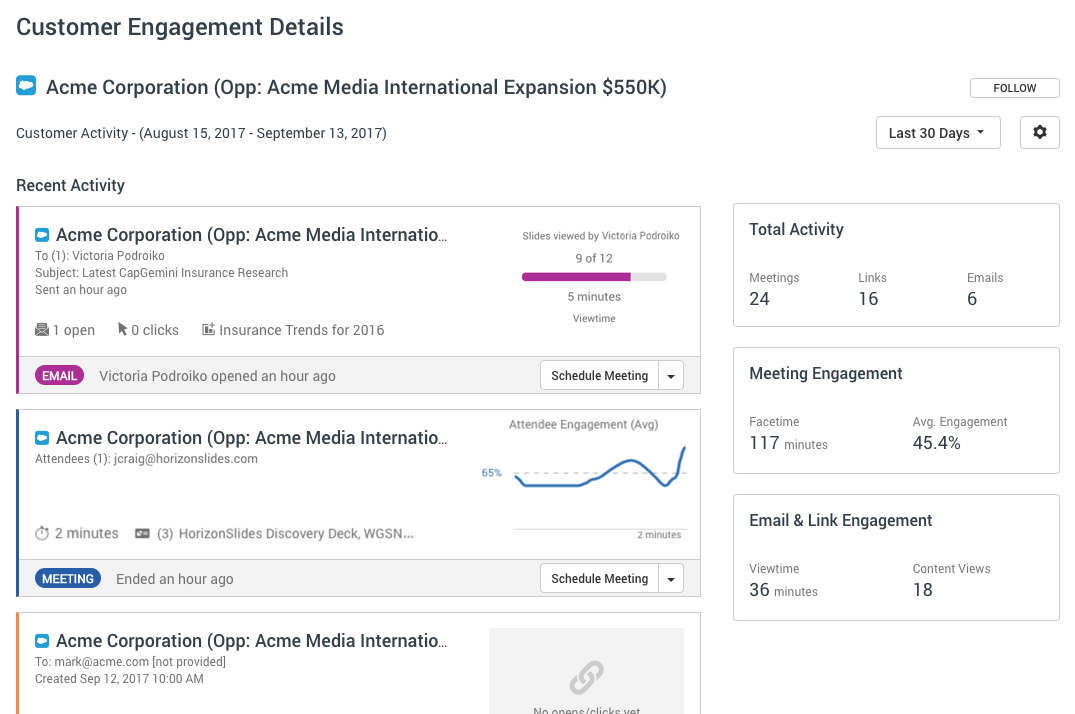Open the HorizonSlides Discovery Deck content link

click(296, 533)
